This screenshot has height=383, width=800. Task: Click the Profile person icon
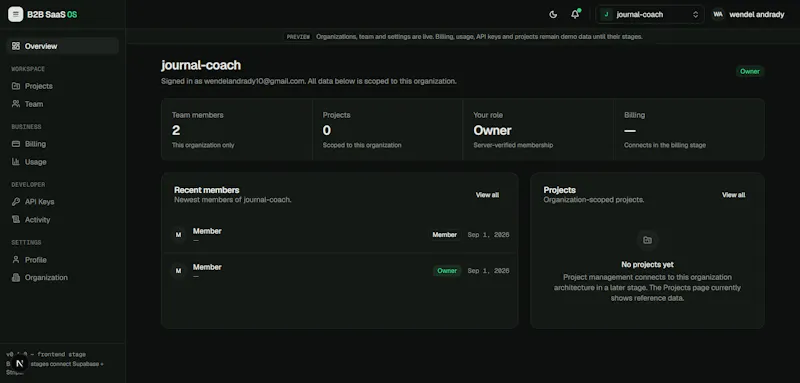pyautogui.click(x=16, y=260)
